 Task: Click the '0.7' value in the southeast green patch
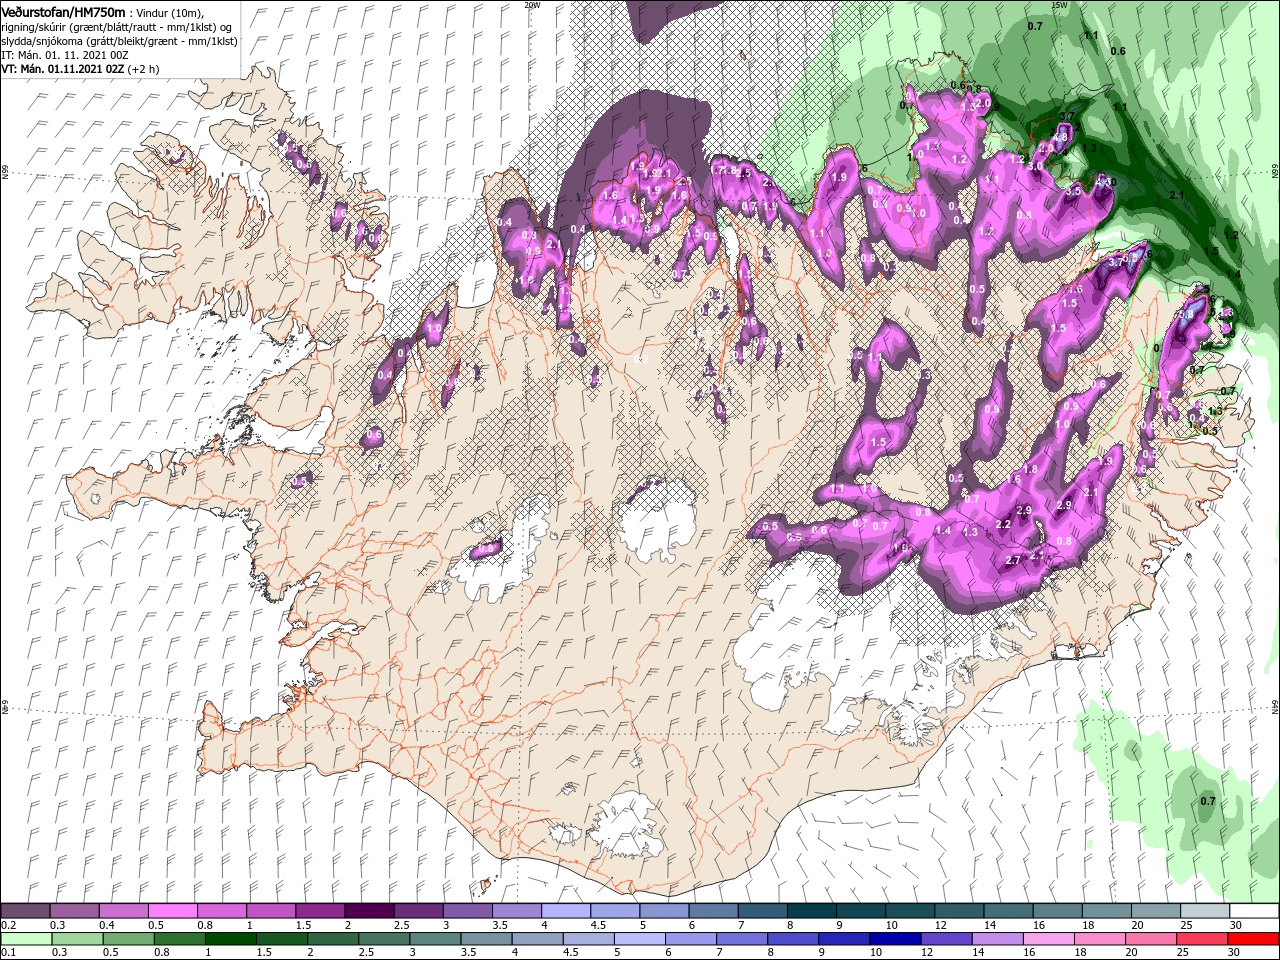[x=1207, y=801]
